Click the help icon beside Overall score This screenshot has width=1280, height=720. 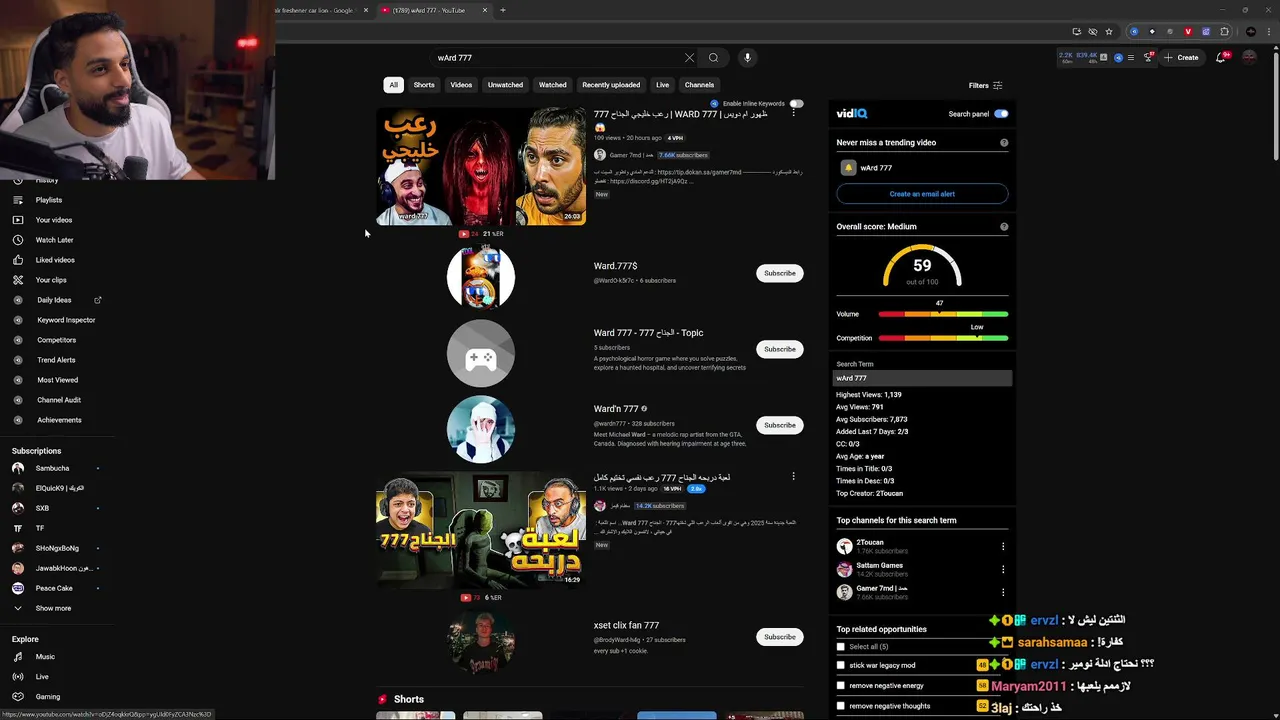click(1004, 227)
